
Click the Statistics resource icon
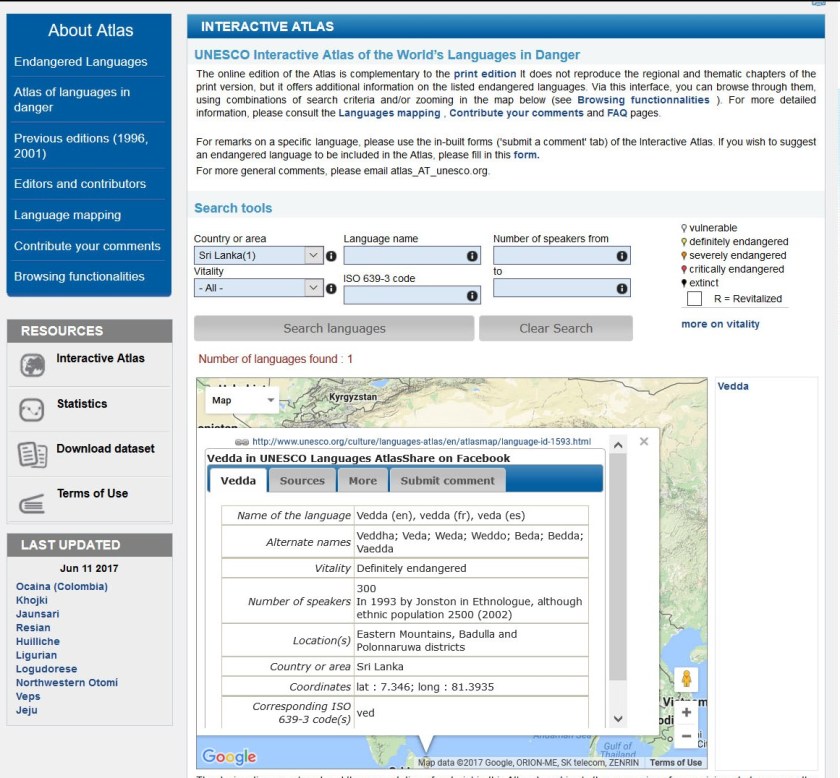pyautogui.click(x=32, y=410)
